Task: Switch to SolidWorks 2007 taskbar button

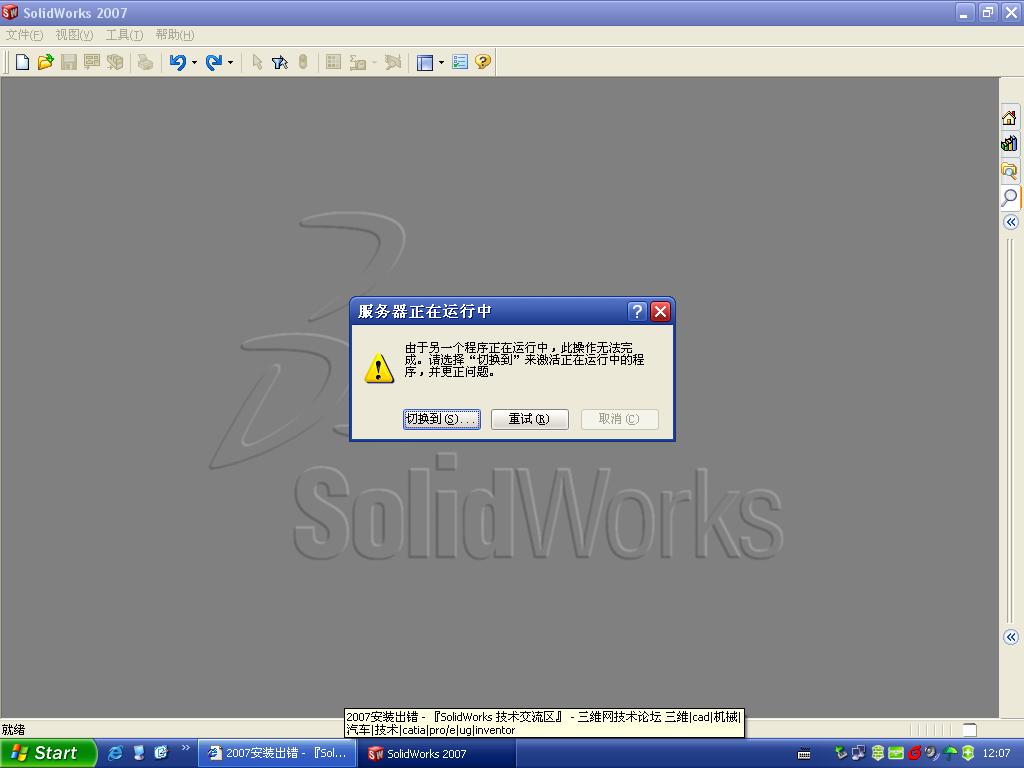Action: 438,753
